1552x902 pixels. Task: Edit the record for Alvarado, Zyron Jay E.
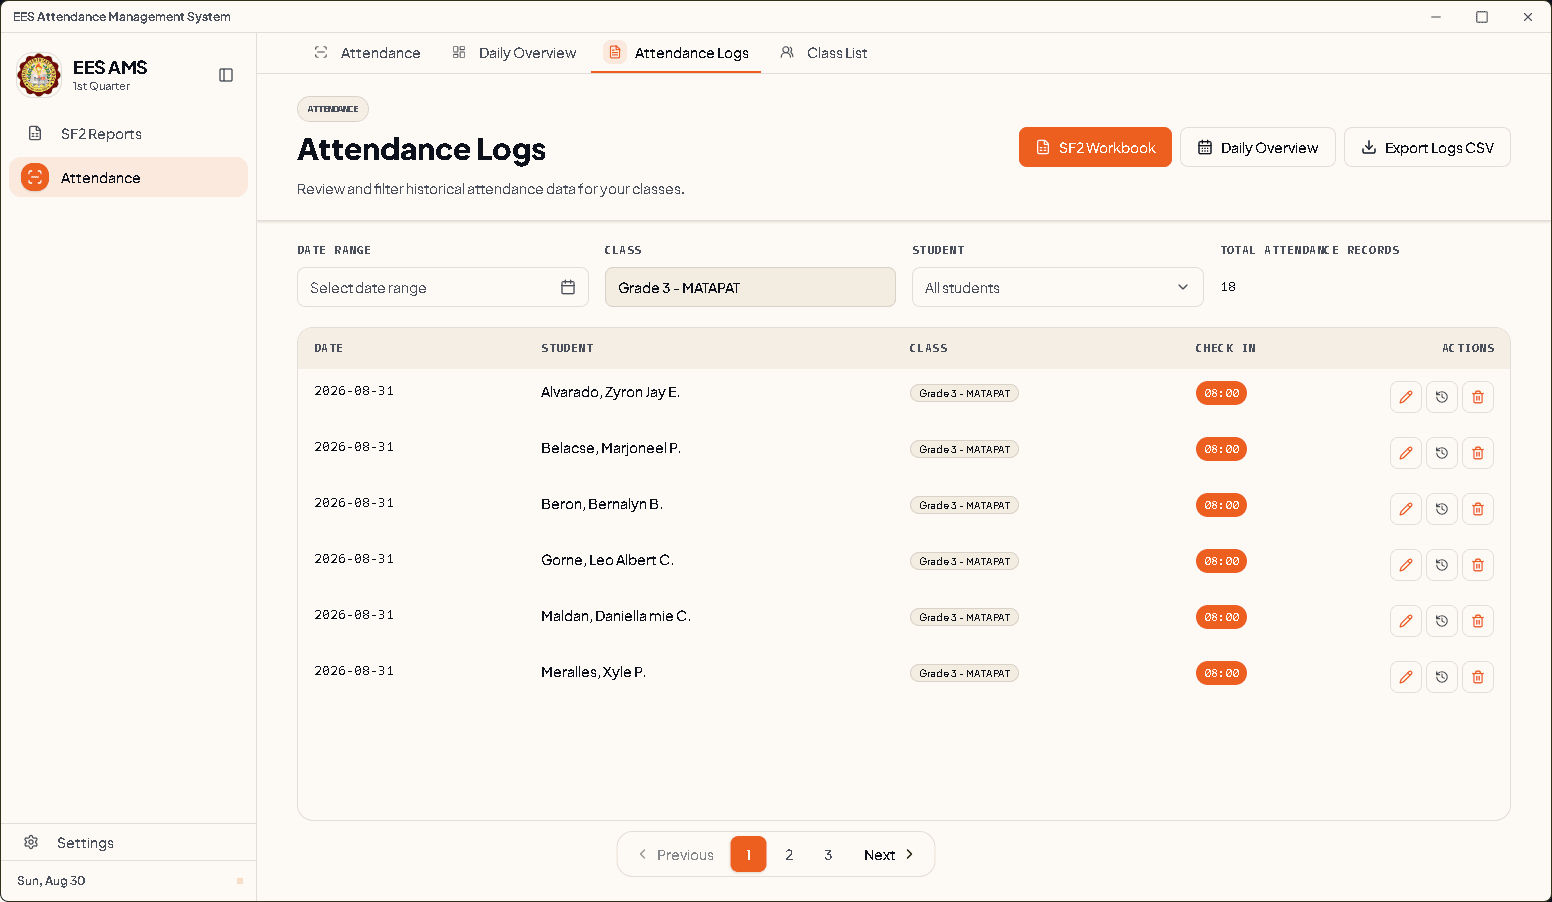pyautogui.click(x=1406, y=397)
